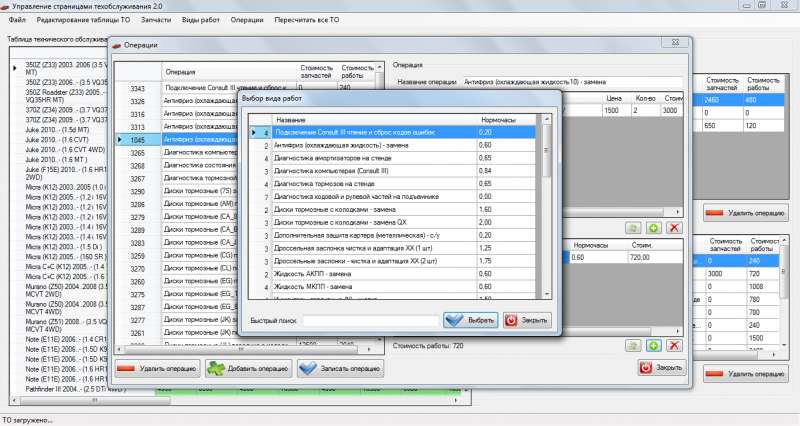Click the green add icon below the parts grid
The image size is (800, 426).
(654, 228)
